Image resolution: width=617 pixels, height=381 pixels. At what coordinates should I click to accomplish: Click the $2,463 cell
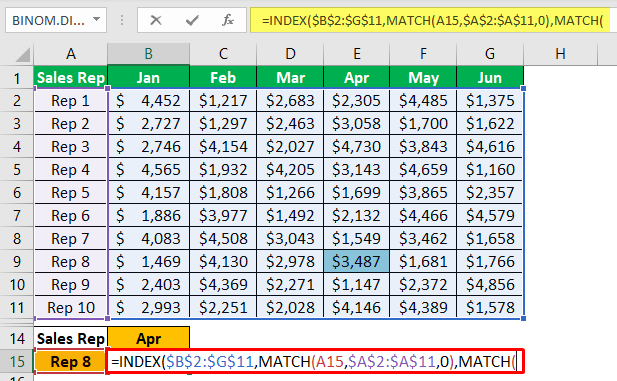point(290,124)
